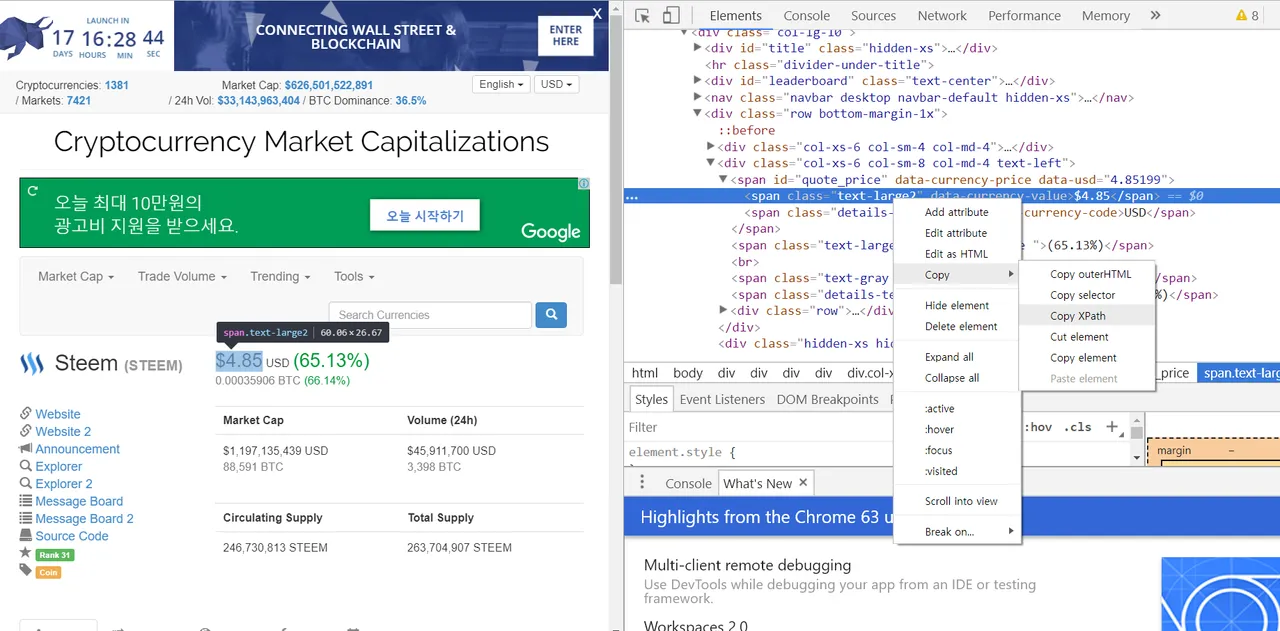
Task: Open the USD currency dropdown
Action: (557, 85)
